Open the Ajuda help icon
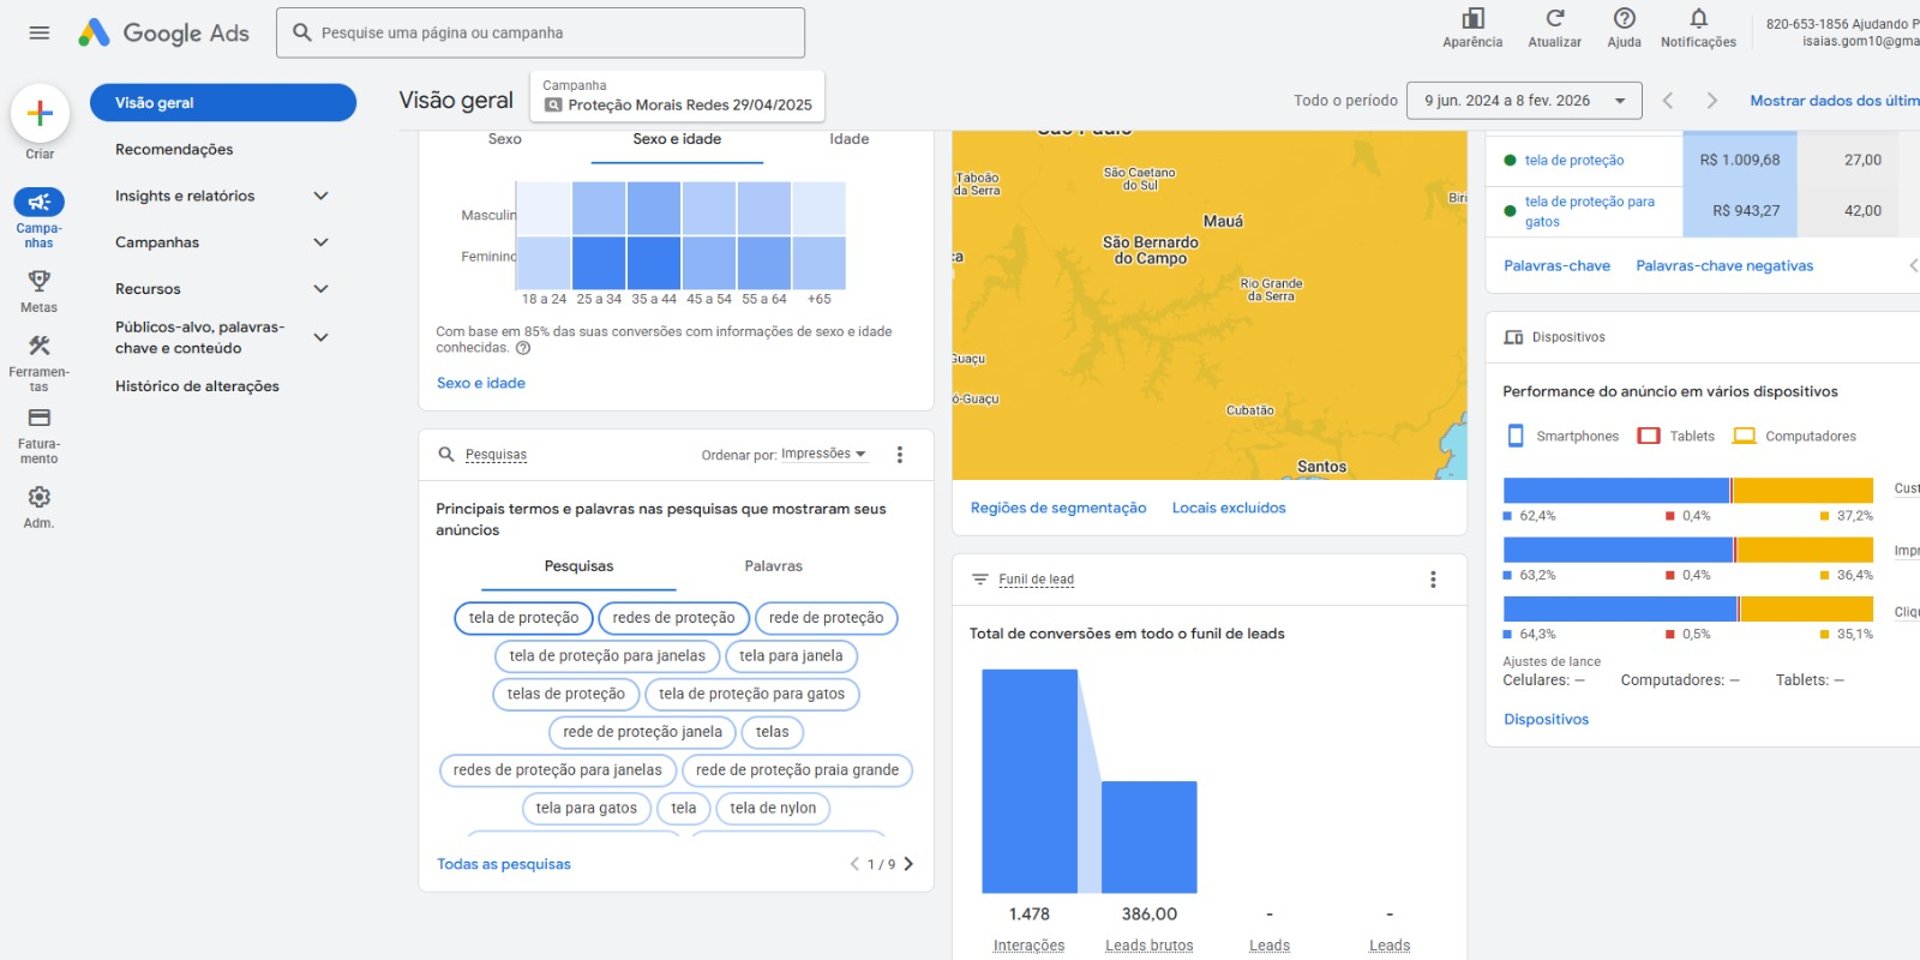The image size is (1920, 960). pyautogui.click(x=1624, y=18)
